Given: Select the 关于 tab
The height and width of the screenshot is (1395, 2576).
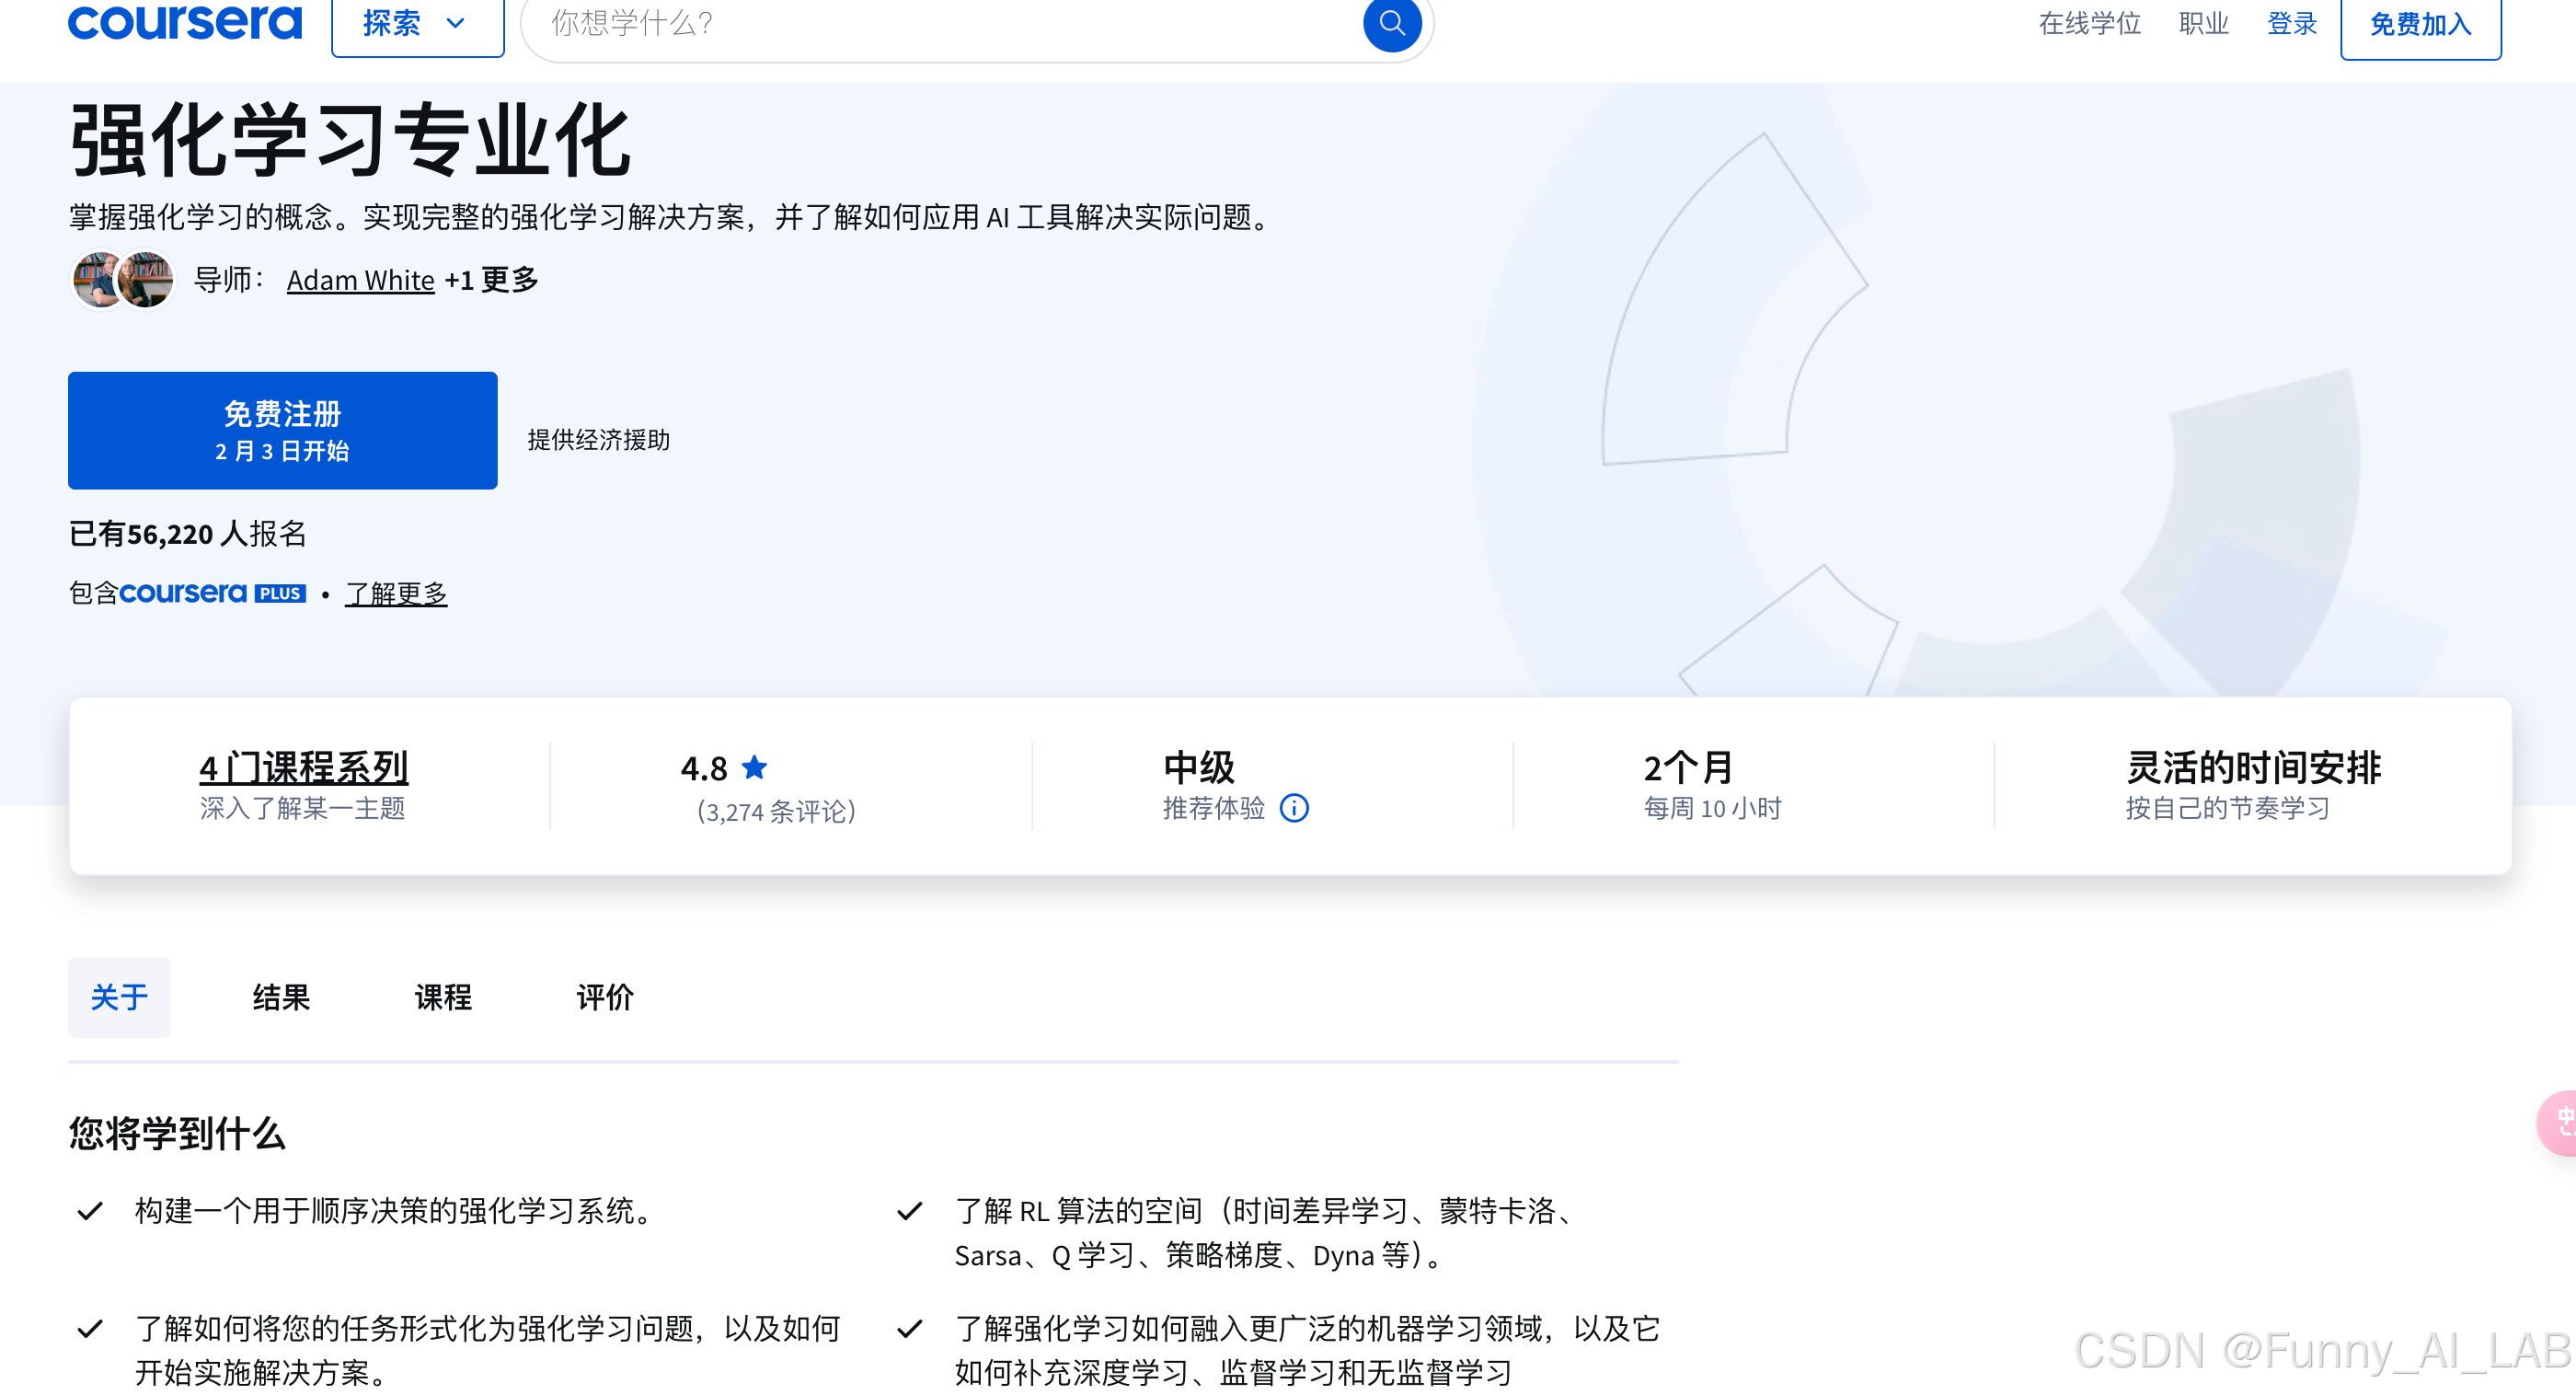Looking at the screenshot, I should (119, 997).
